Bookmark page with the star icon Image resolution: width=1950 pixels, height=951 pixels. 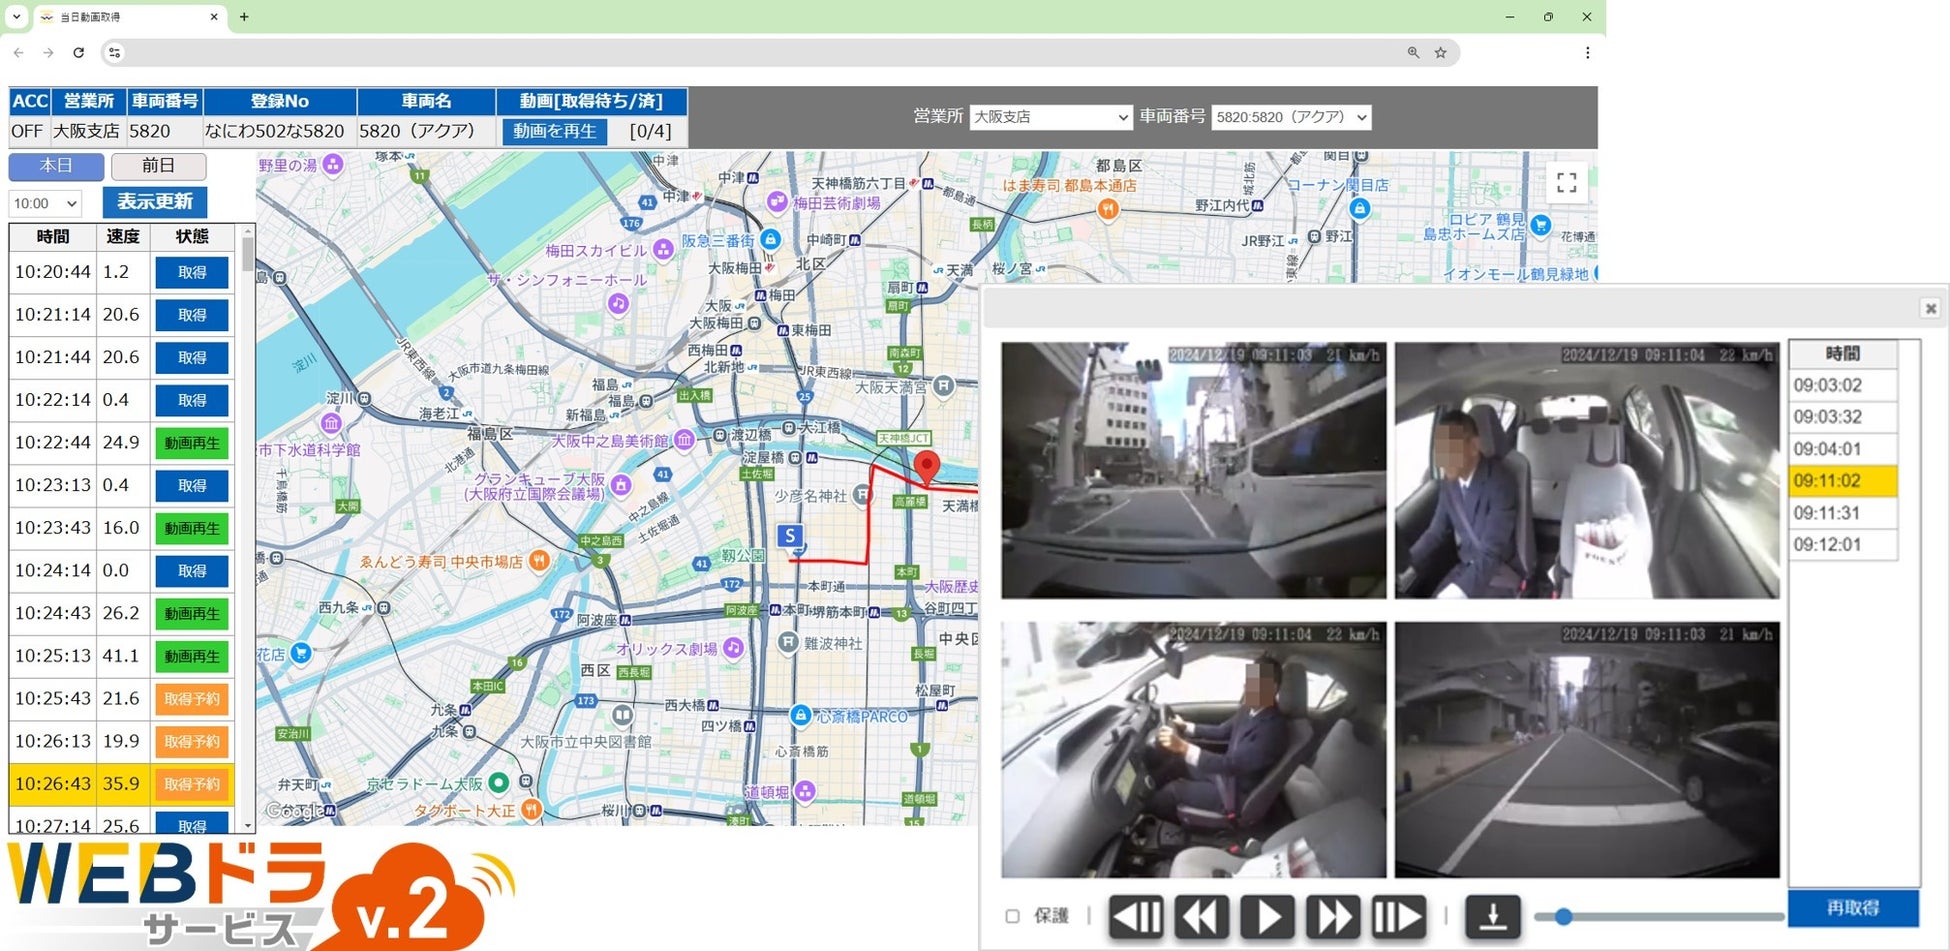tap(1441, 53)
